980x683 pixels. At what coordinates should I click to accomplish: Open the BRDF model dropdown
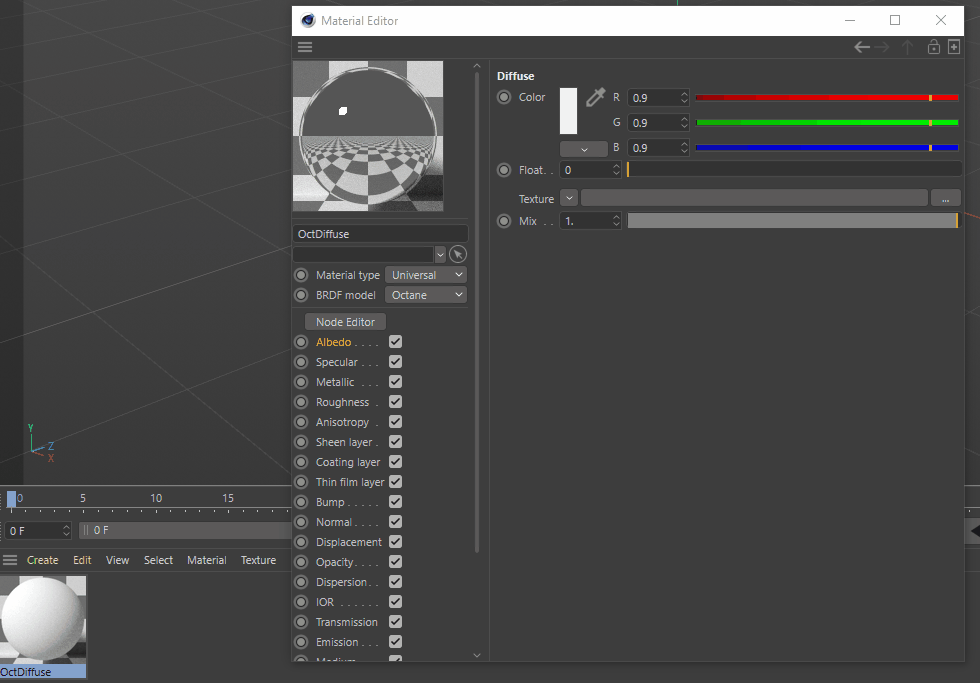[426, 295]
